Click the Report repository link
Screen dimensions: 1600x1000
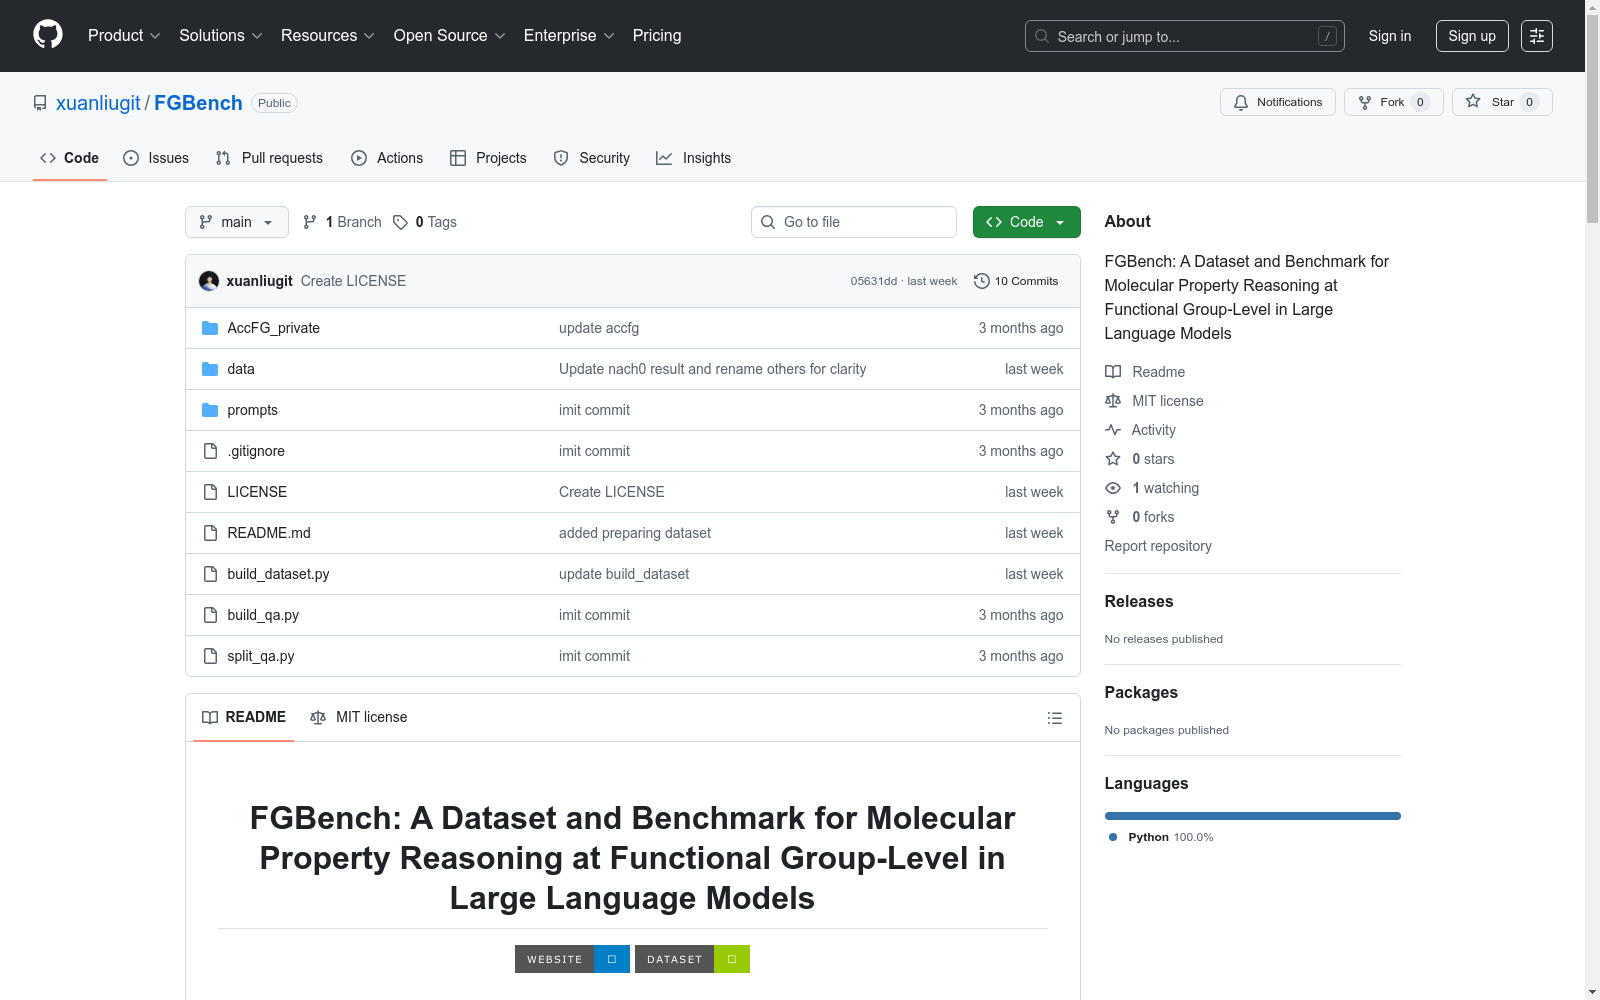pyautogui.click(x=1158, y=546)
